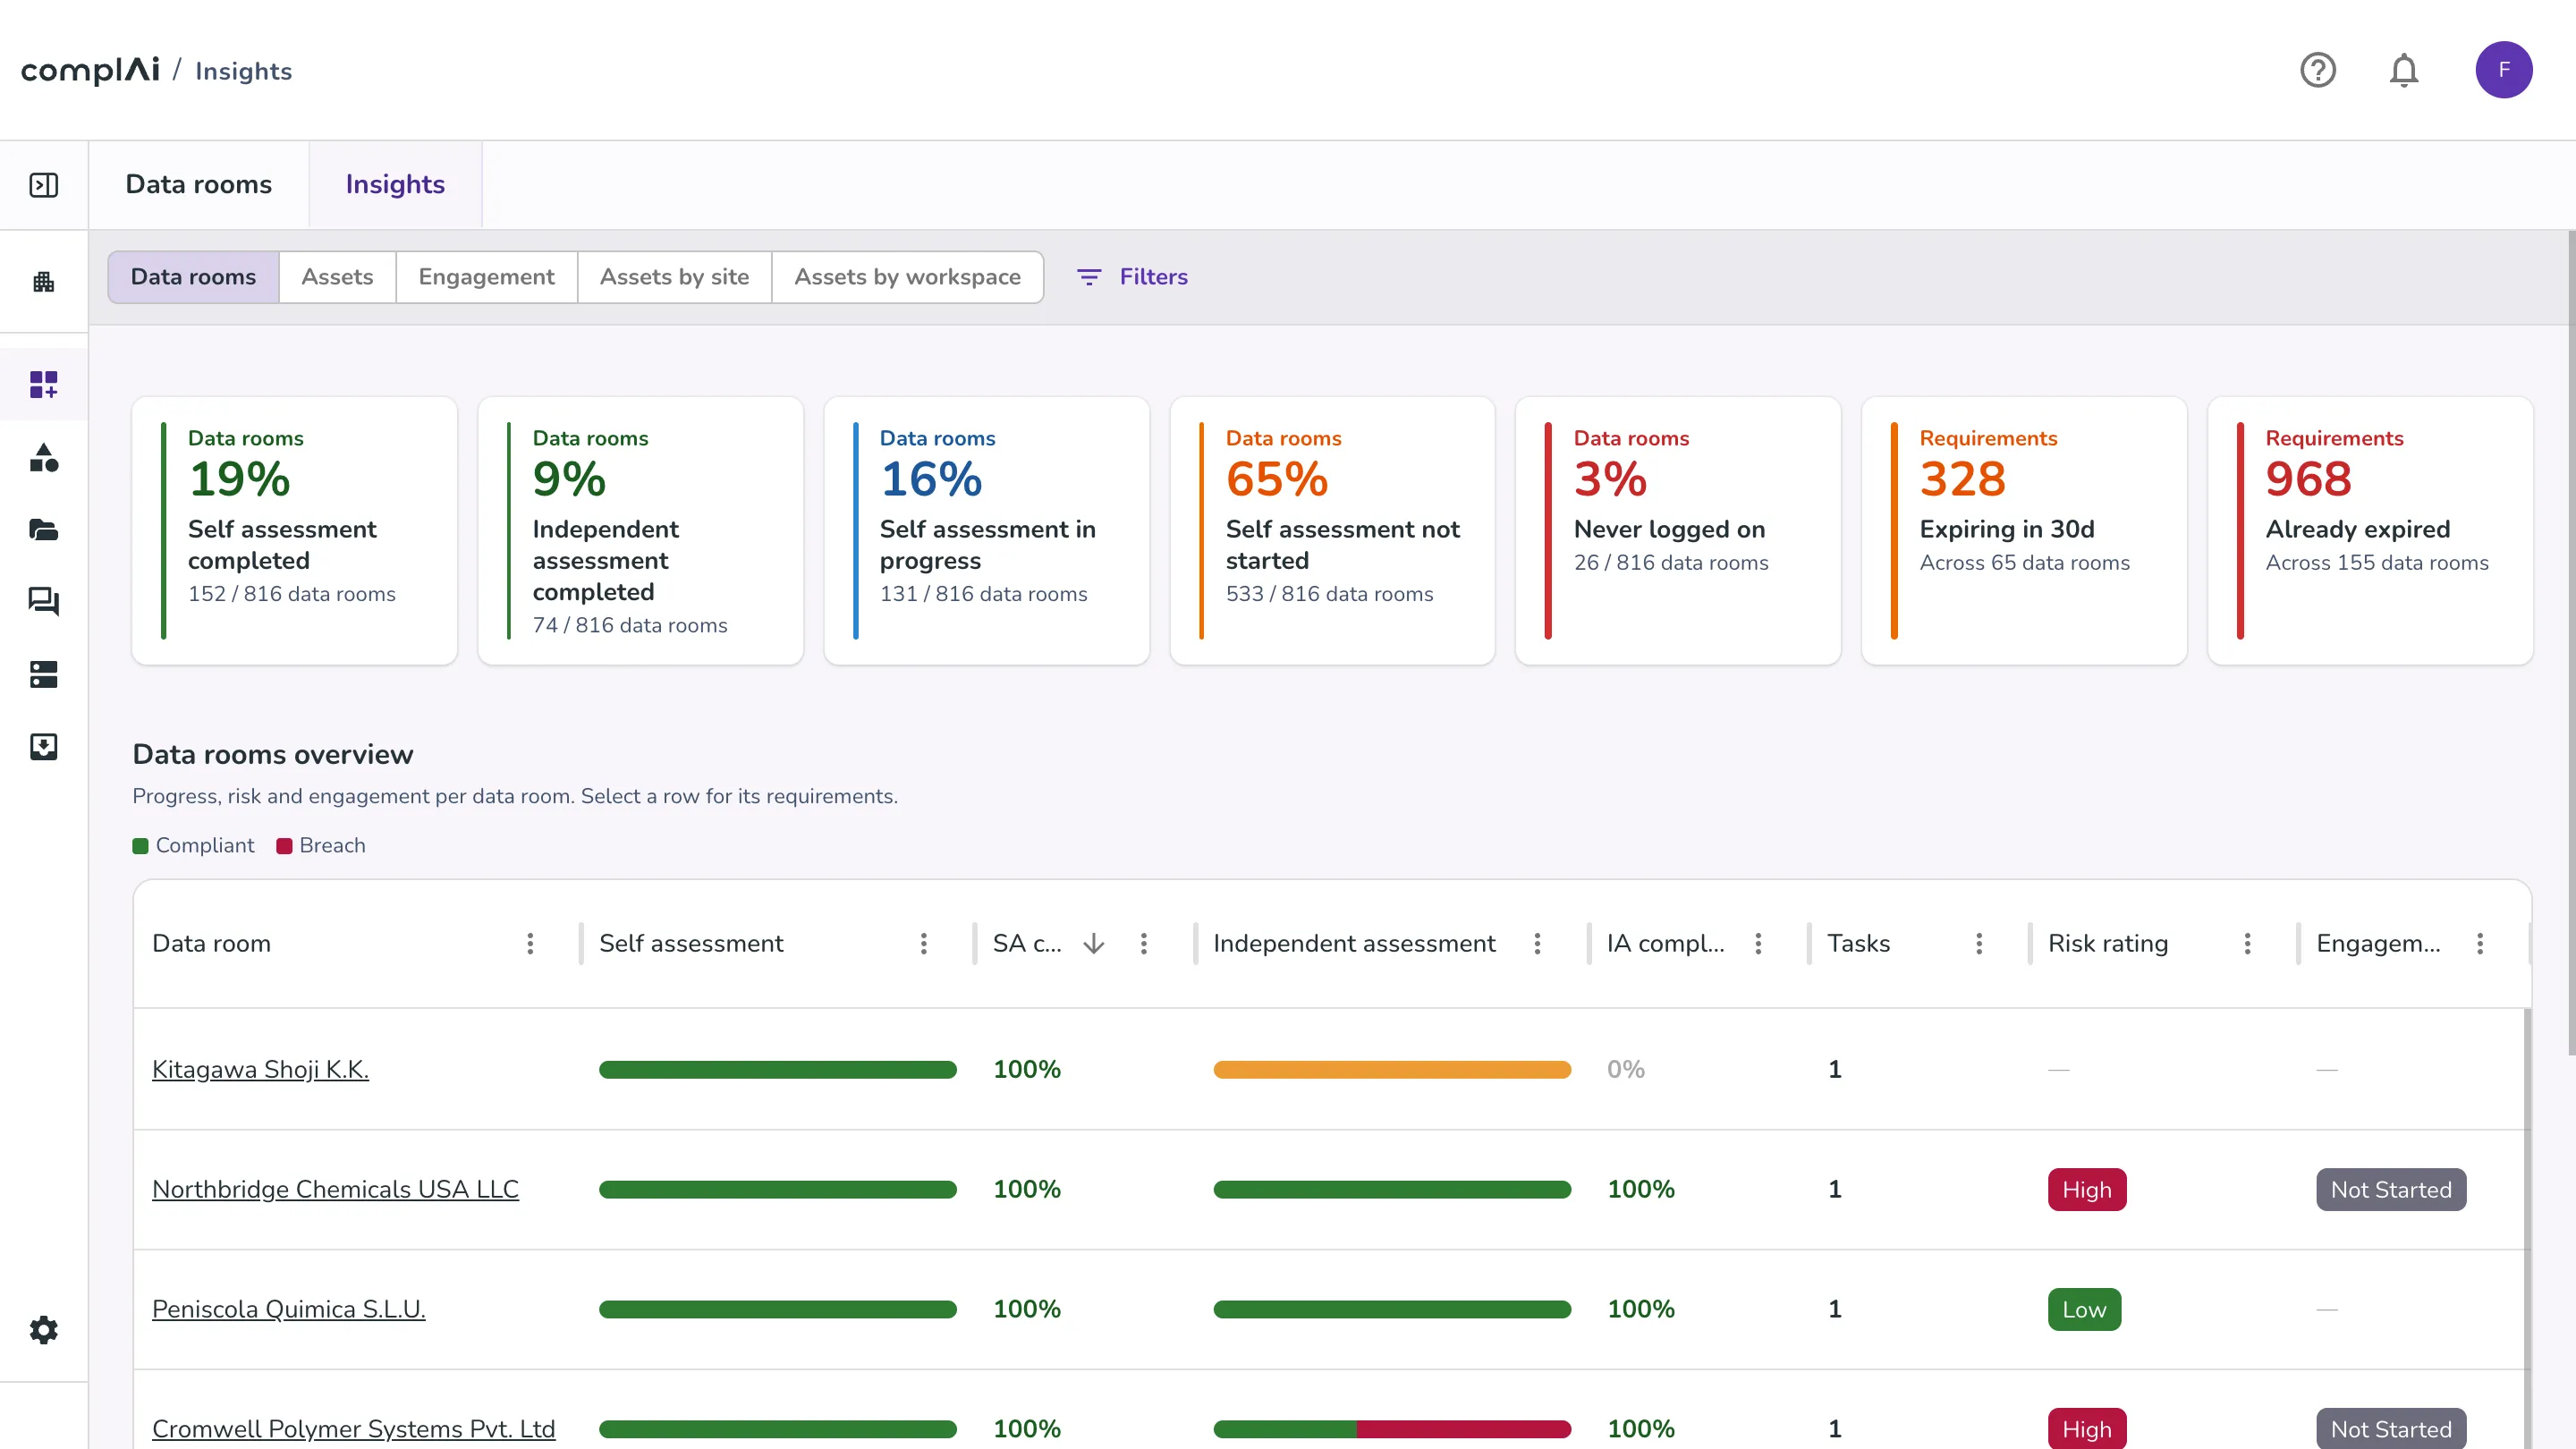The image size is (2576, 1449).
Task: Click the 19% Self assessment completed card
Action: [294, 531]
